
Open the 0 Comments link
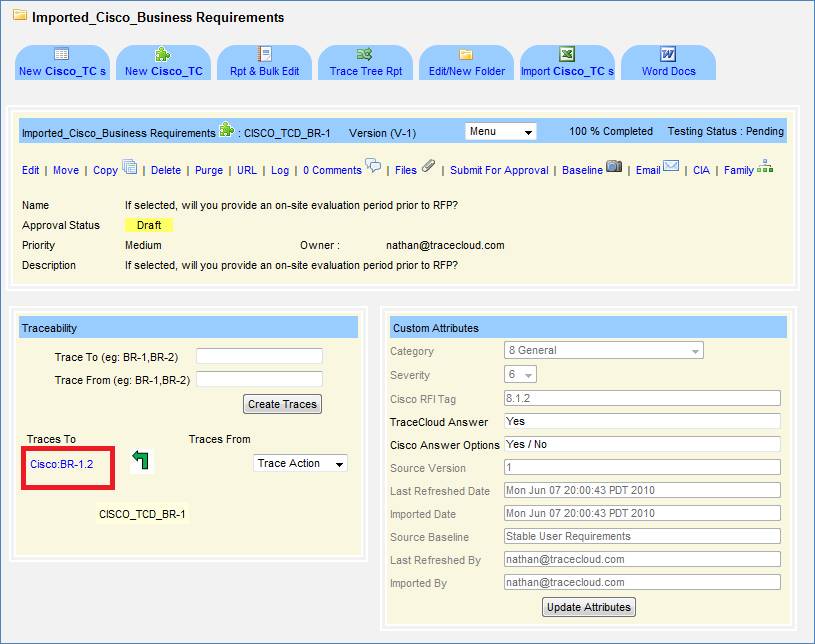(x=332, y=170)
